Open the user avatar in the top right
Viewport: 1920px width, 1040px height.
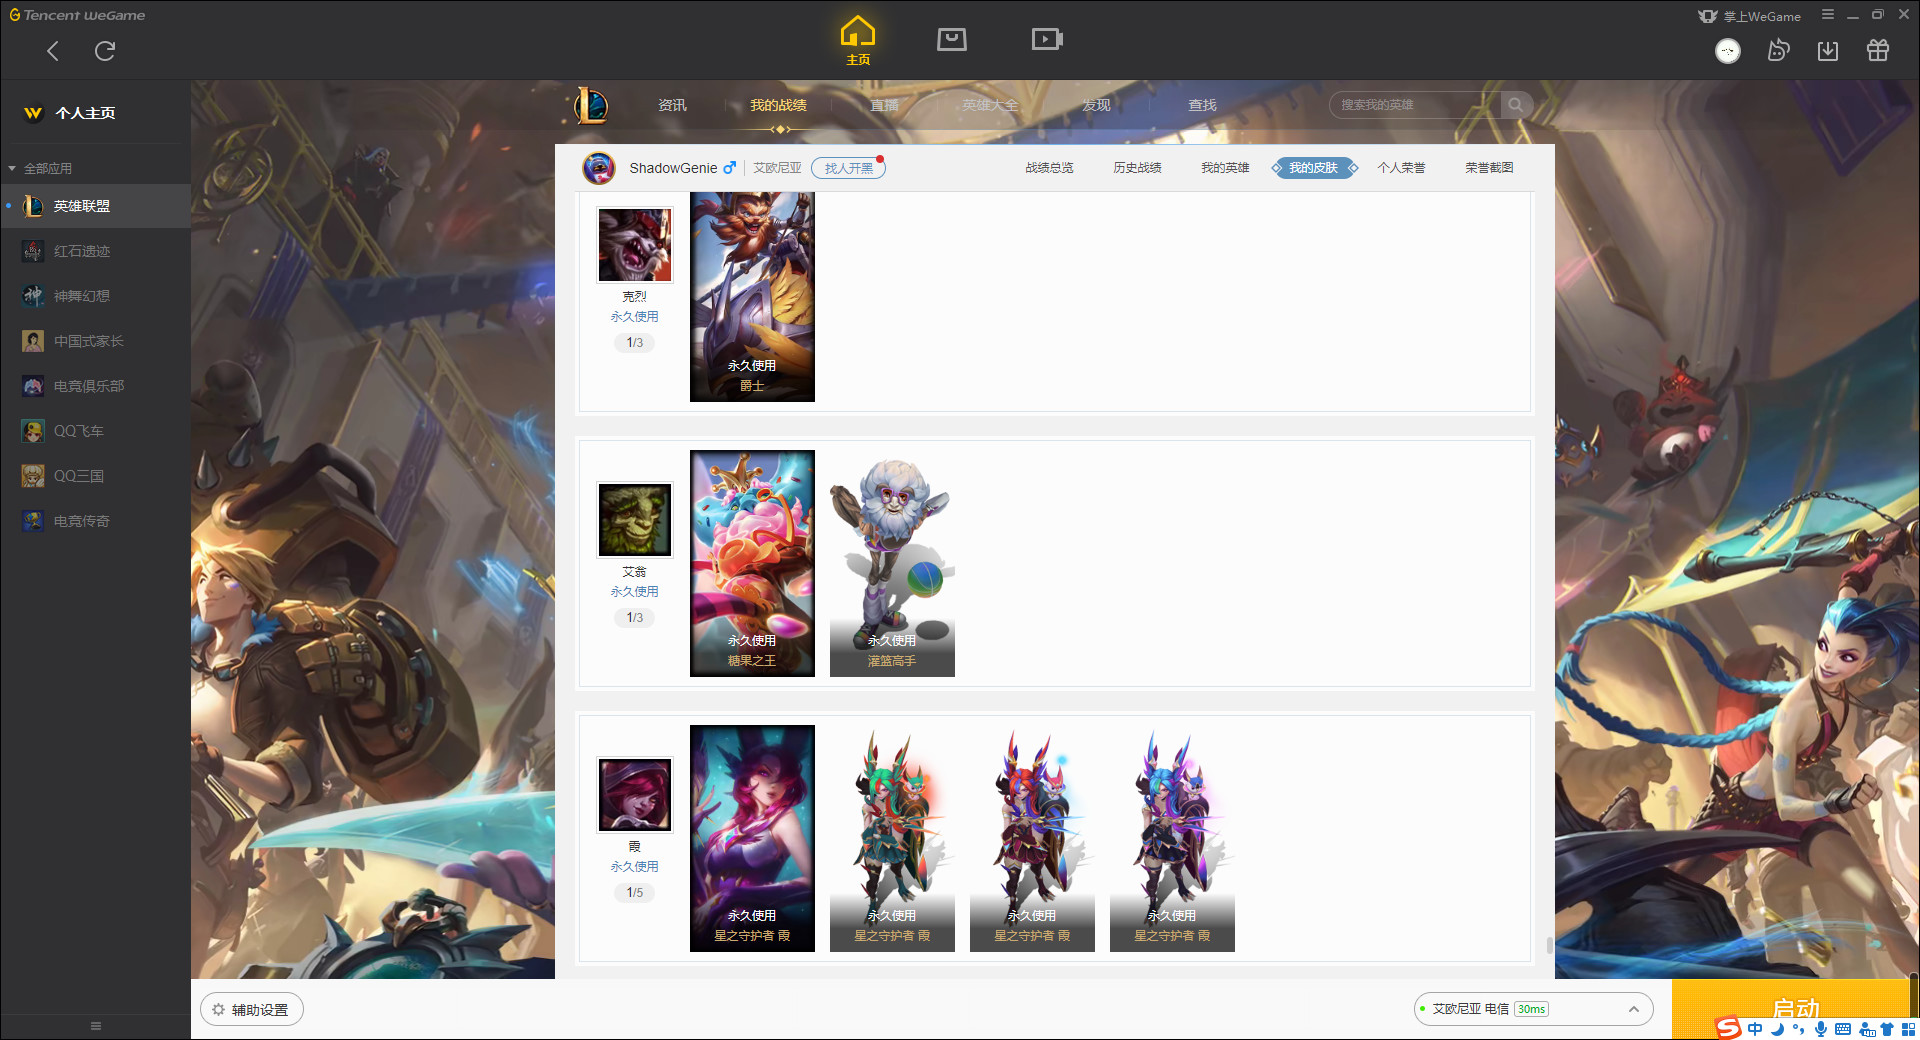tap(1728, 51)
